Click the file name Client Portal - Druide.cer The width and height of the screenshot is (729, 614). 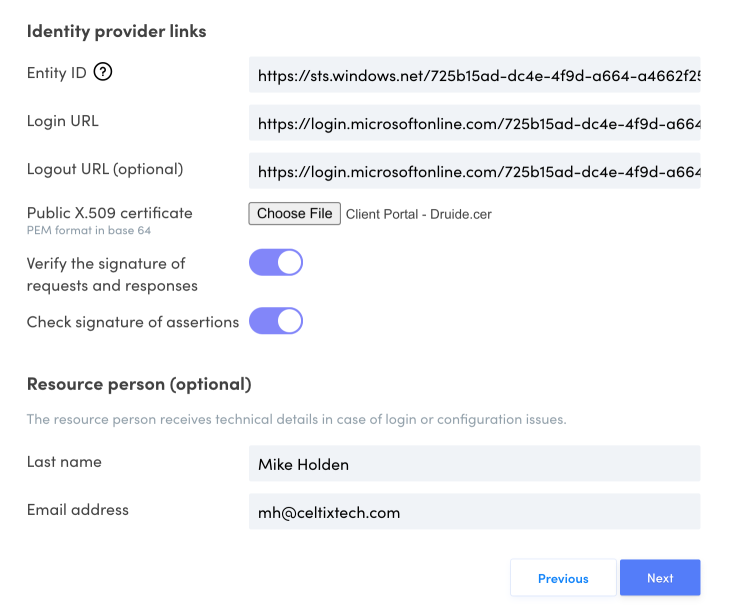pos(419,214)
